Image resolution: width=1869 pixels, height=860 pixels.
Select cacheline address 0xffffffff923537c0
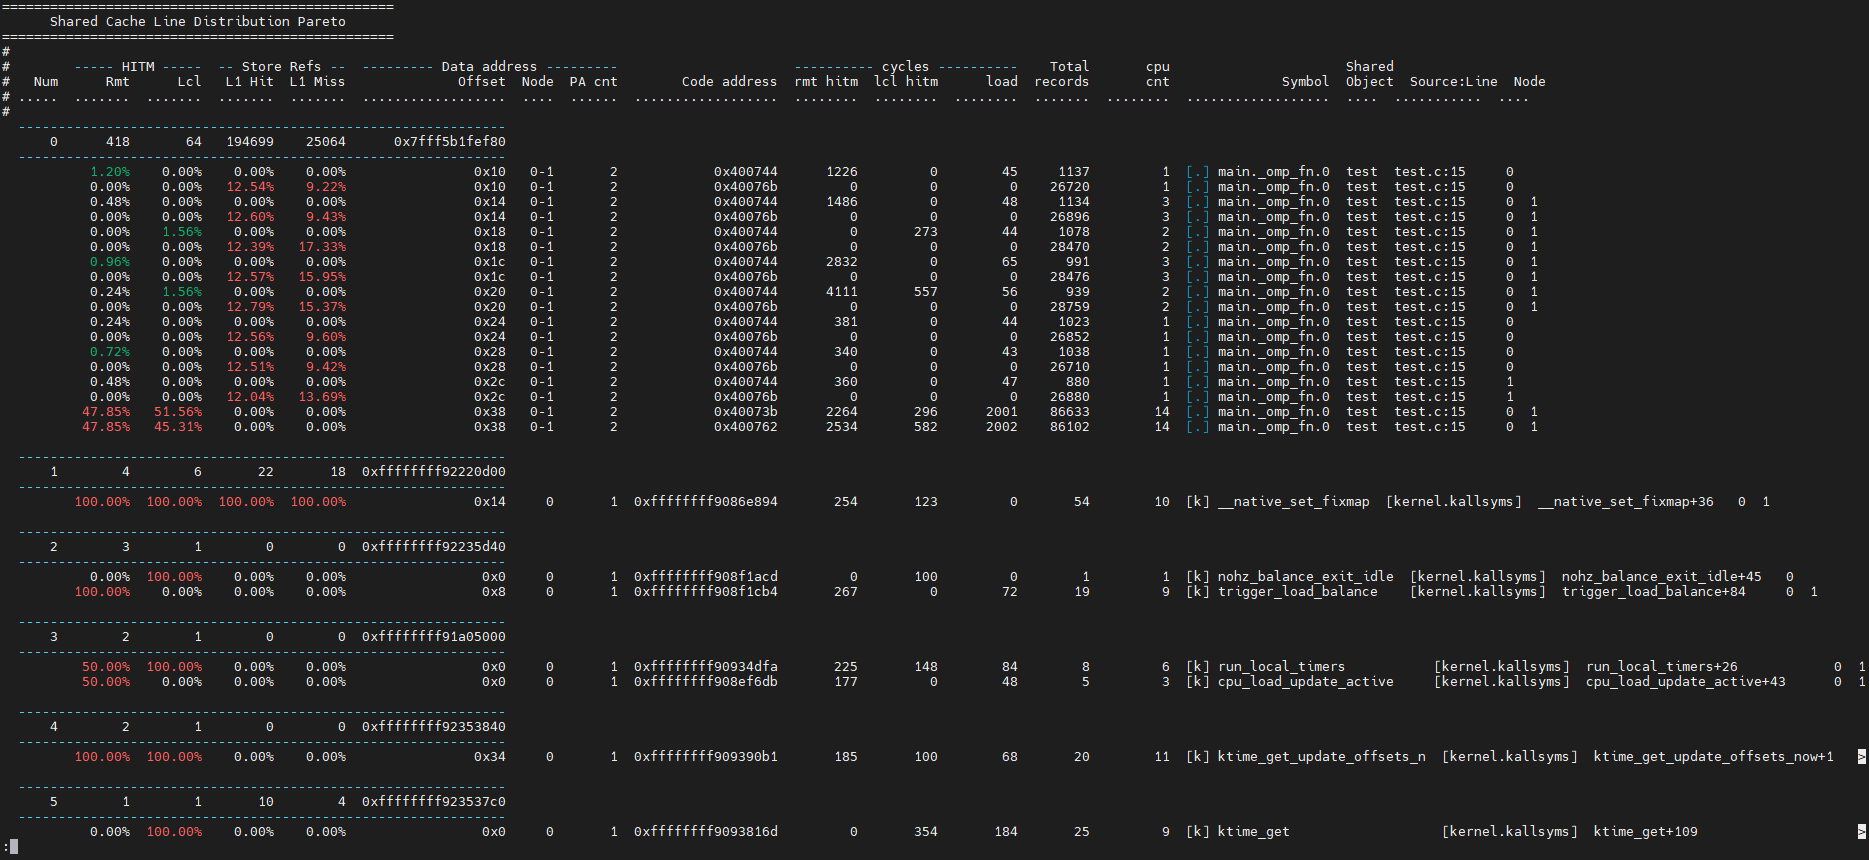click(434, 802)
